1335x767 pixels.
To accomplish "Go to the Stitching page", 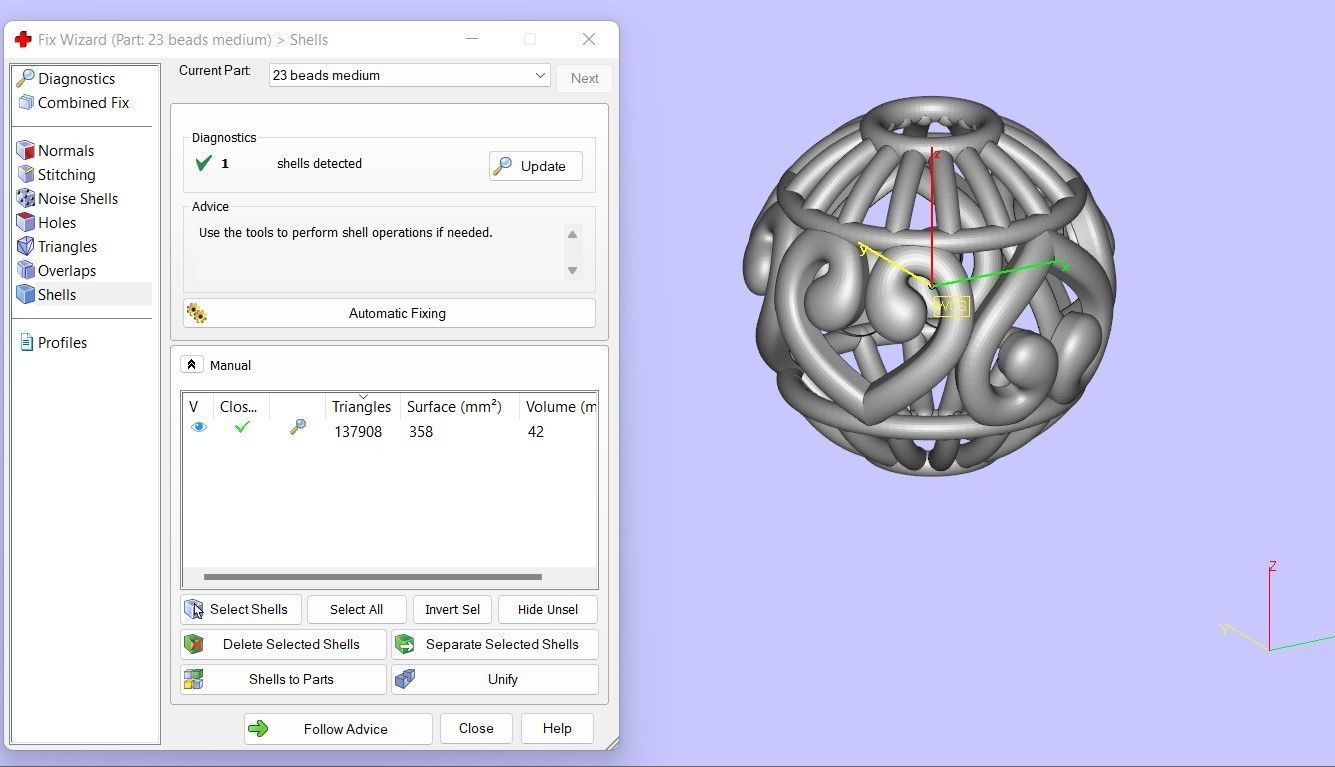I will [x=67, y=174].
